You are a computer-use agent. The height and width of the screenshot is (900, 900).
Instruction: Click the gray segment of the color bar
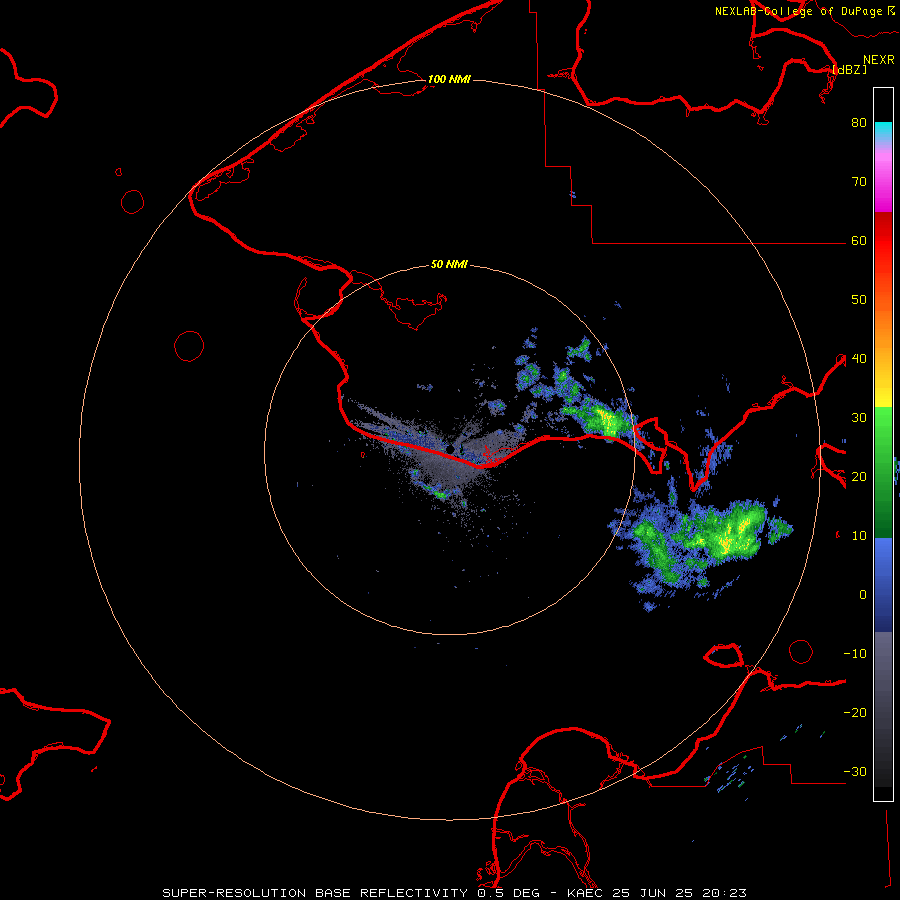(x=883, y=709)
